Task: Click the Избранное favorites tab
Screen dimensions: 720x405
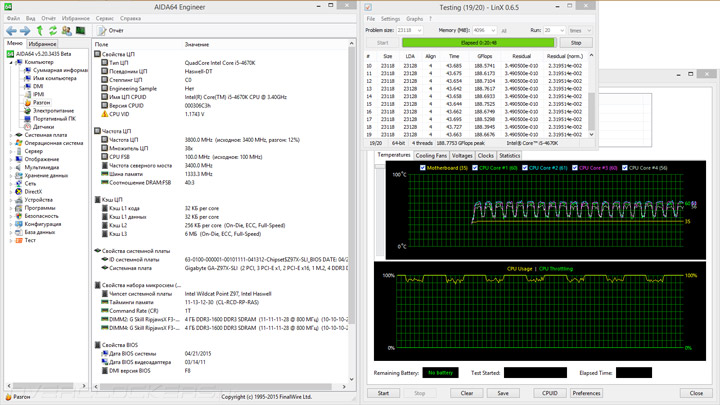Action: [42, 44]
